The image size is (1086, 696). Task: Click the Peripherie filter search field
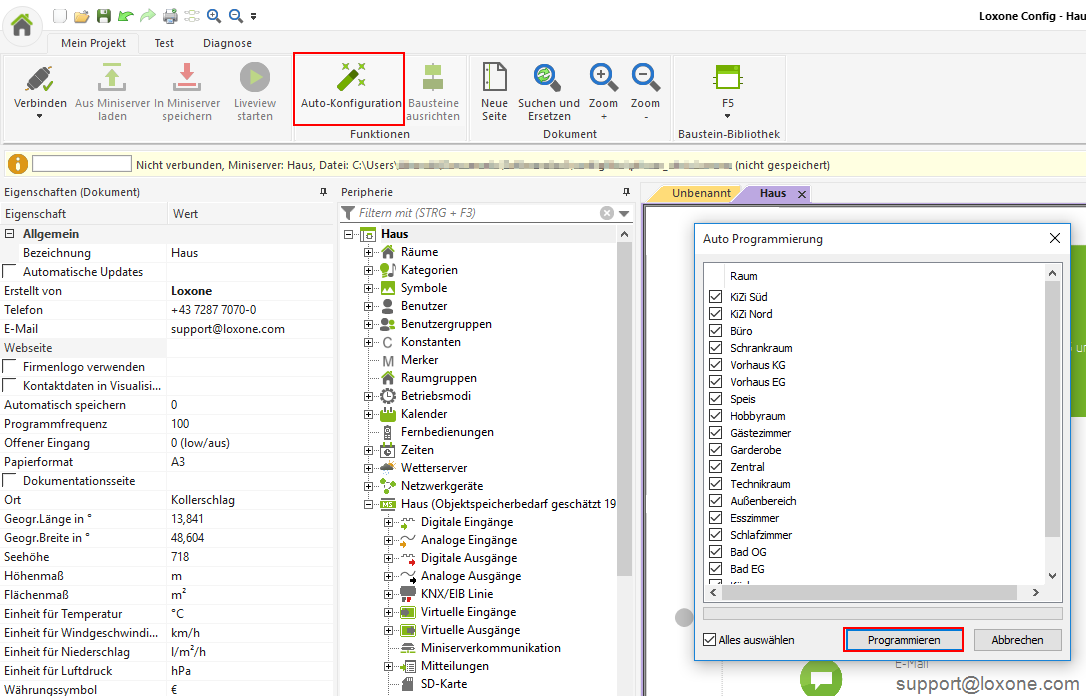pyautogui.click(x=477, y=213)
